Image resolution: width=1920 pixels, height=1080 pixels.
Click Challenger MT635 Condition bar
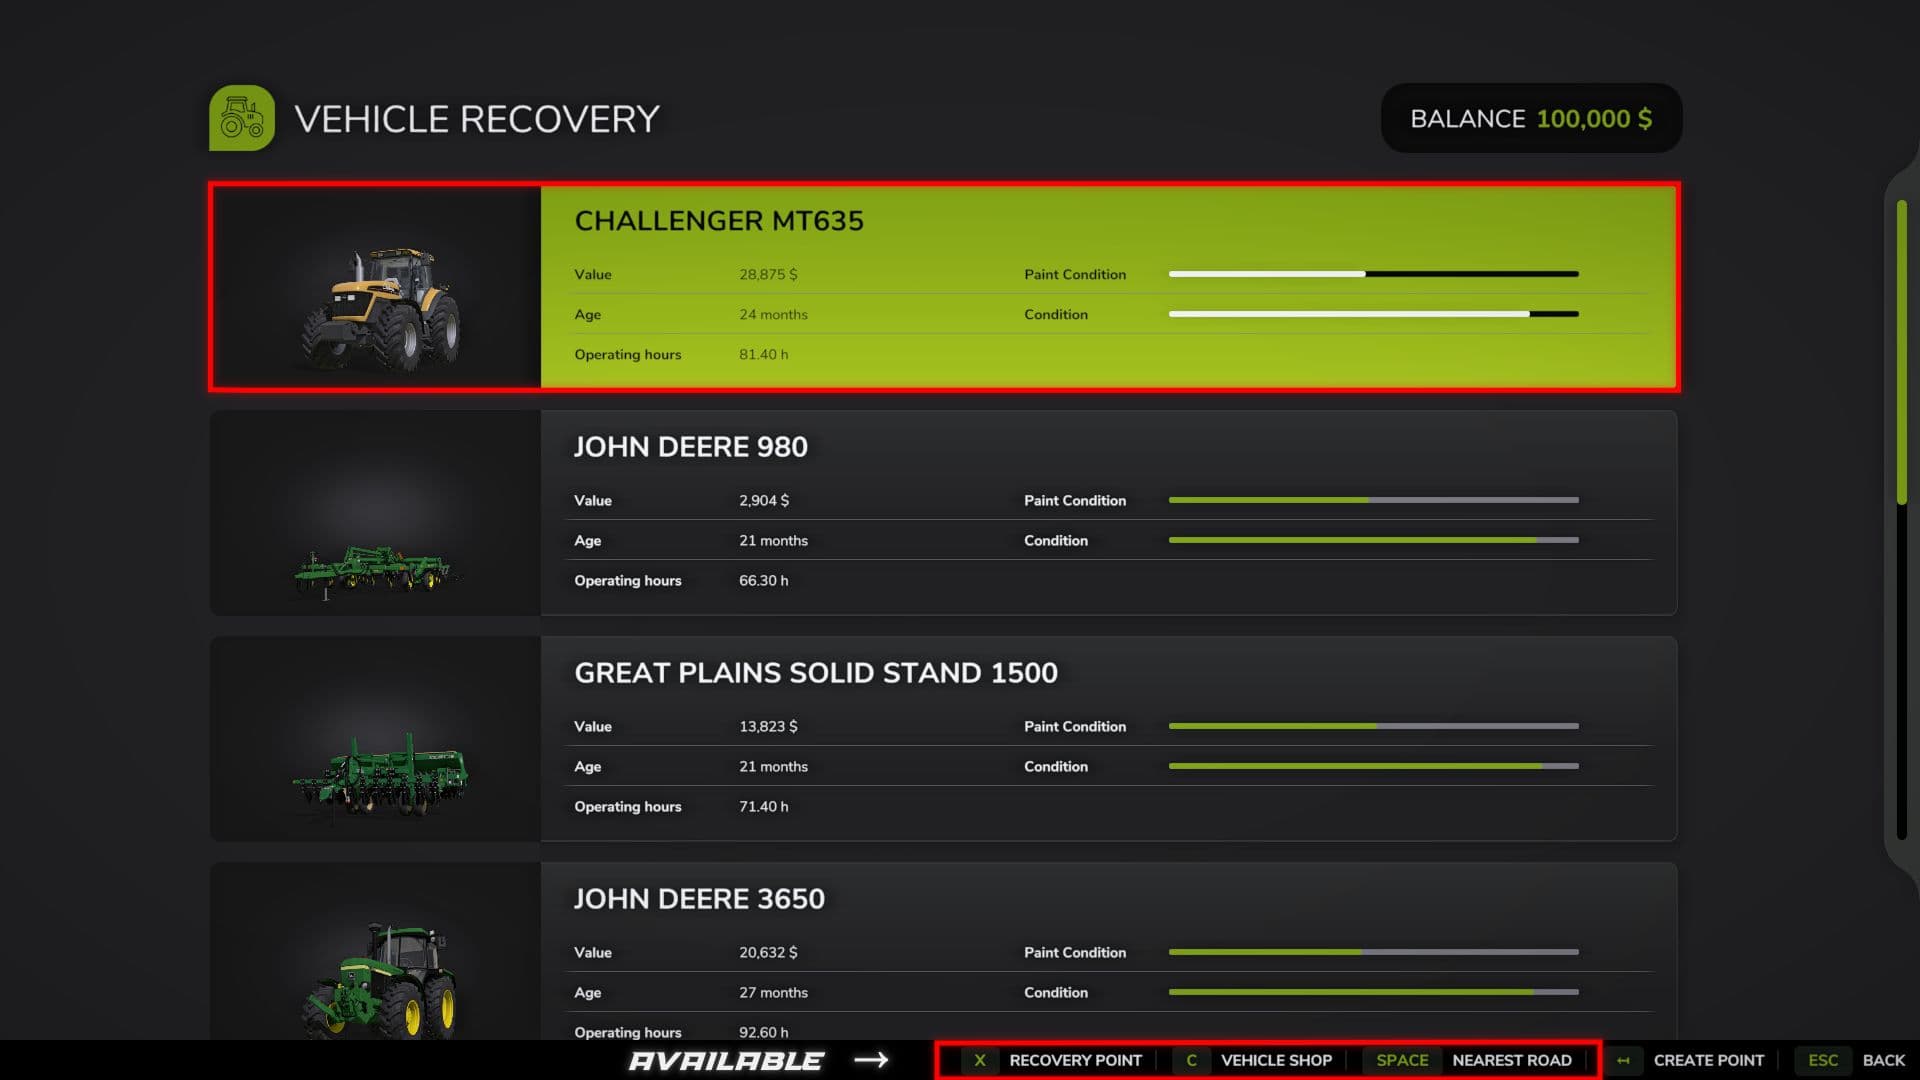tap(1374, 314)
